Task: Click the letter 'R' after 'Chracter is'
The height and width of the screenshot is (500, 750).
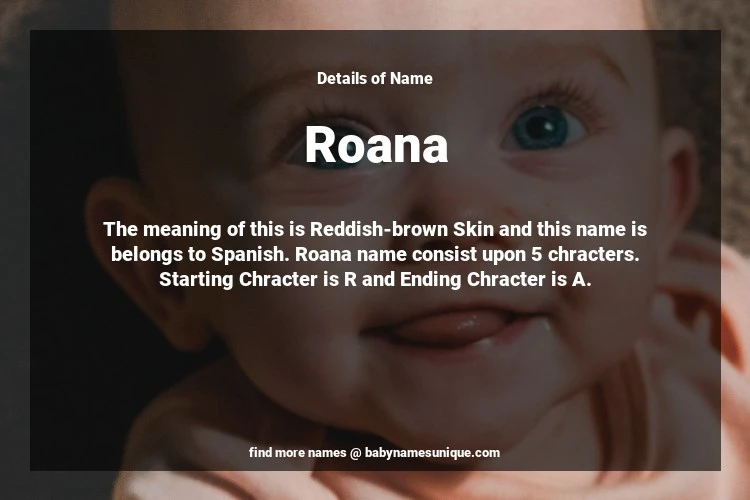Action: pyautogui.click(x=350, y=279)
